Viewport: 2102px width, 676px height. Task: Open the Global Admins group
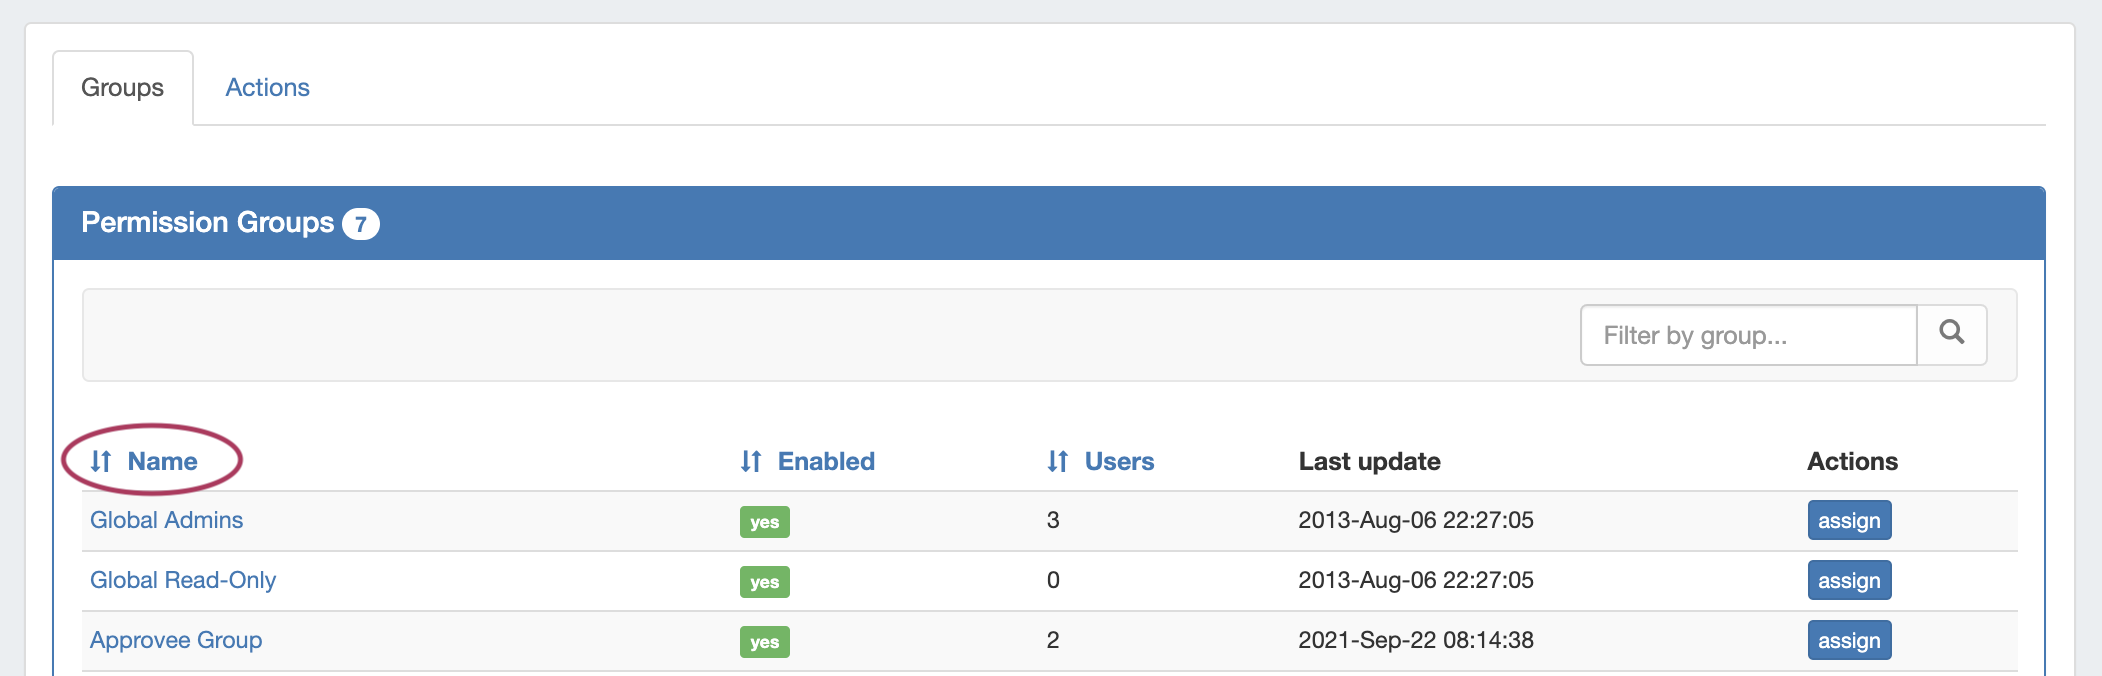[166, 520]
